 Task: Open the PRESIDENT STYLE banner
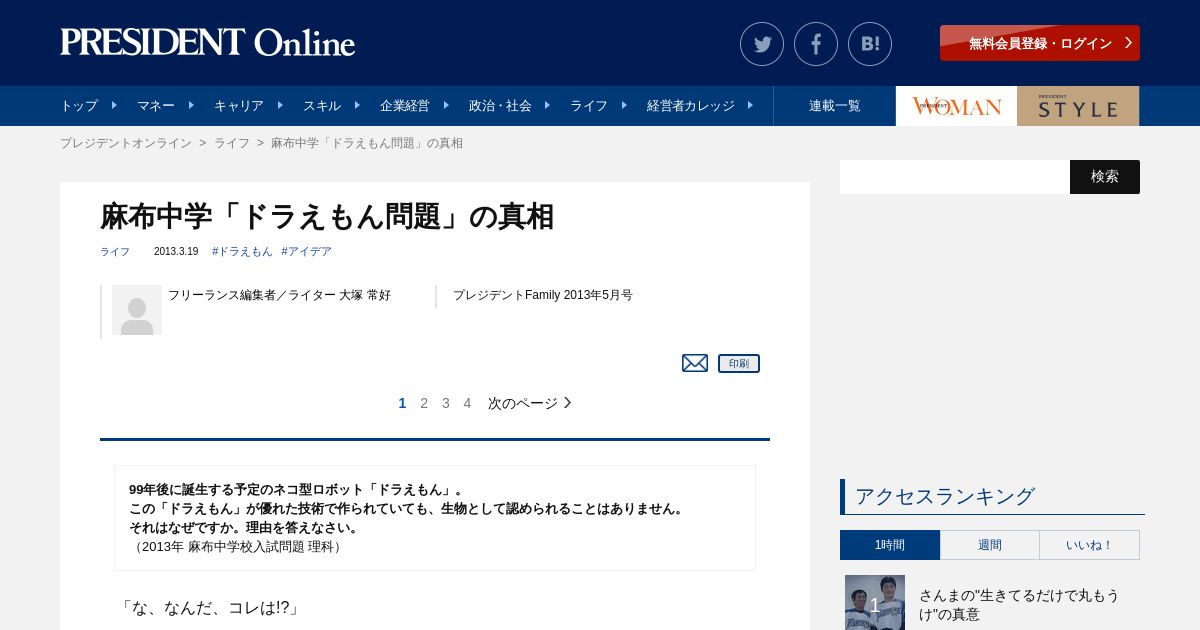[x=1078, y=106]
